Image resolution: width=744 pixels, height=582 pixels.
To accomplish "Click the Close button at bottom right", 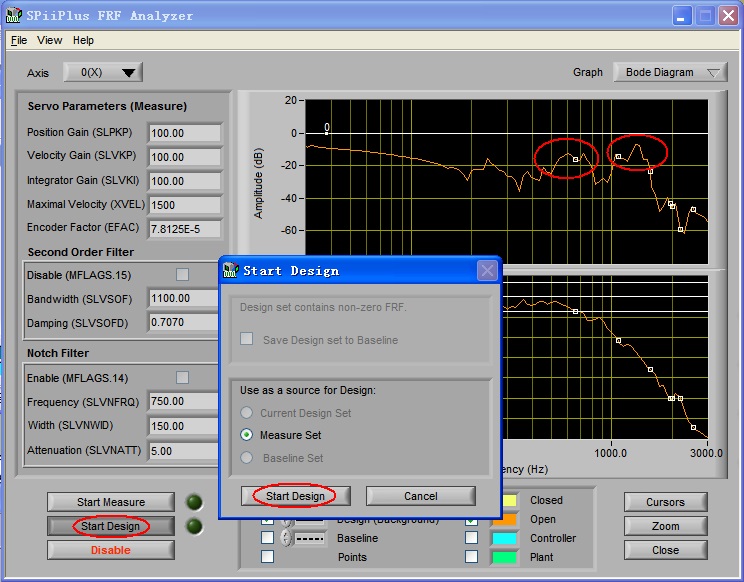I will point(665,550).
